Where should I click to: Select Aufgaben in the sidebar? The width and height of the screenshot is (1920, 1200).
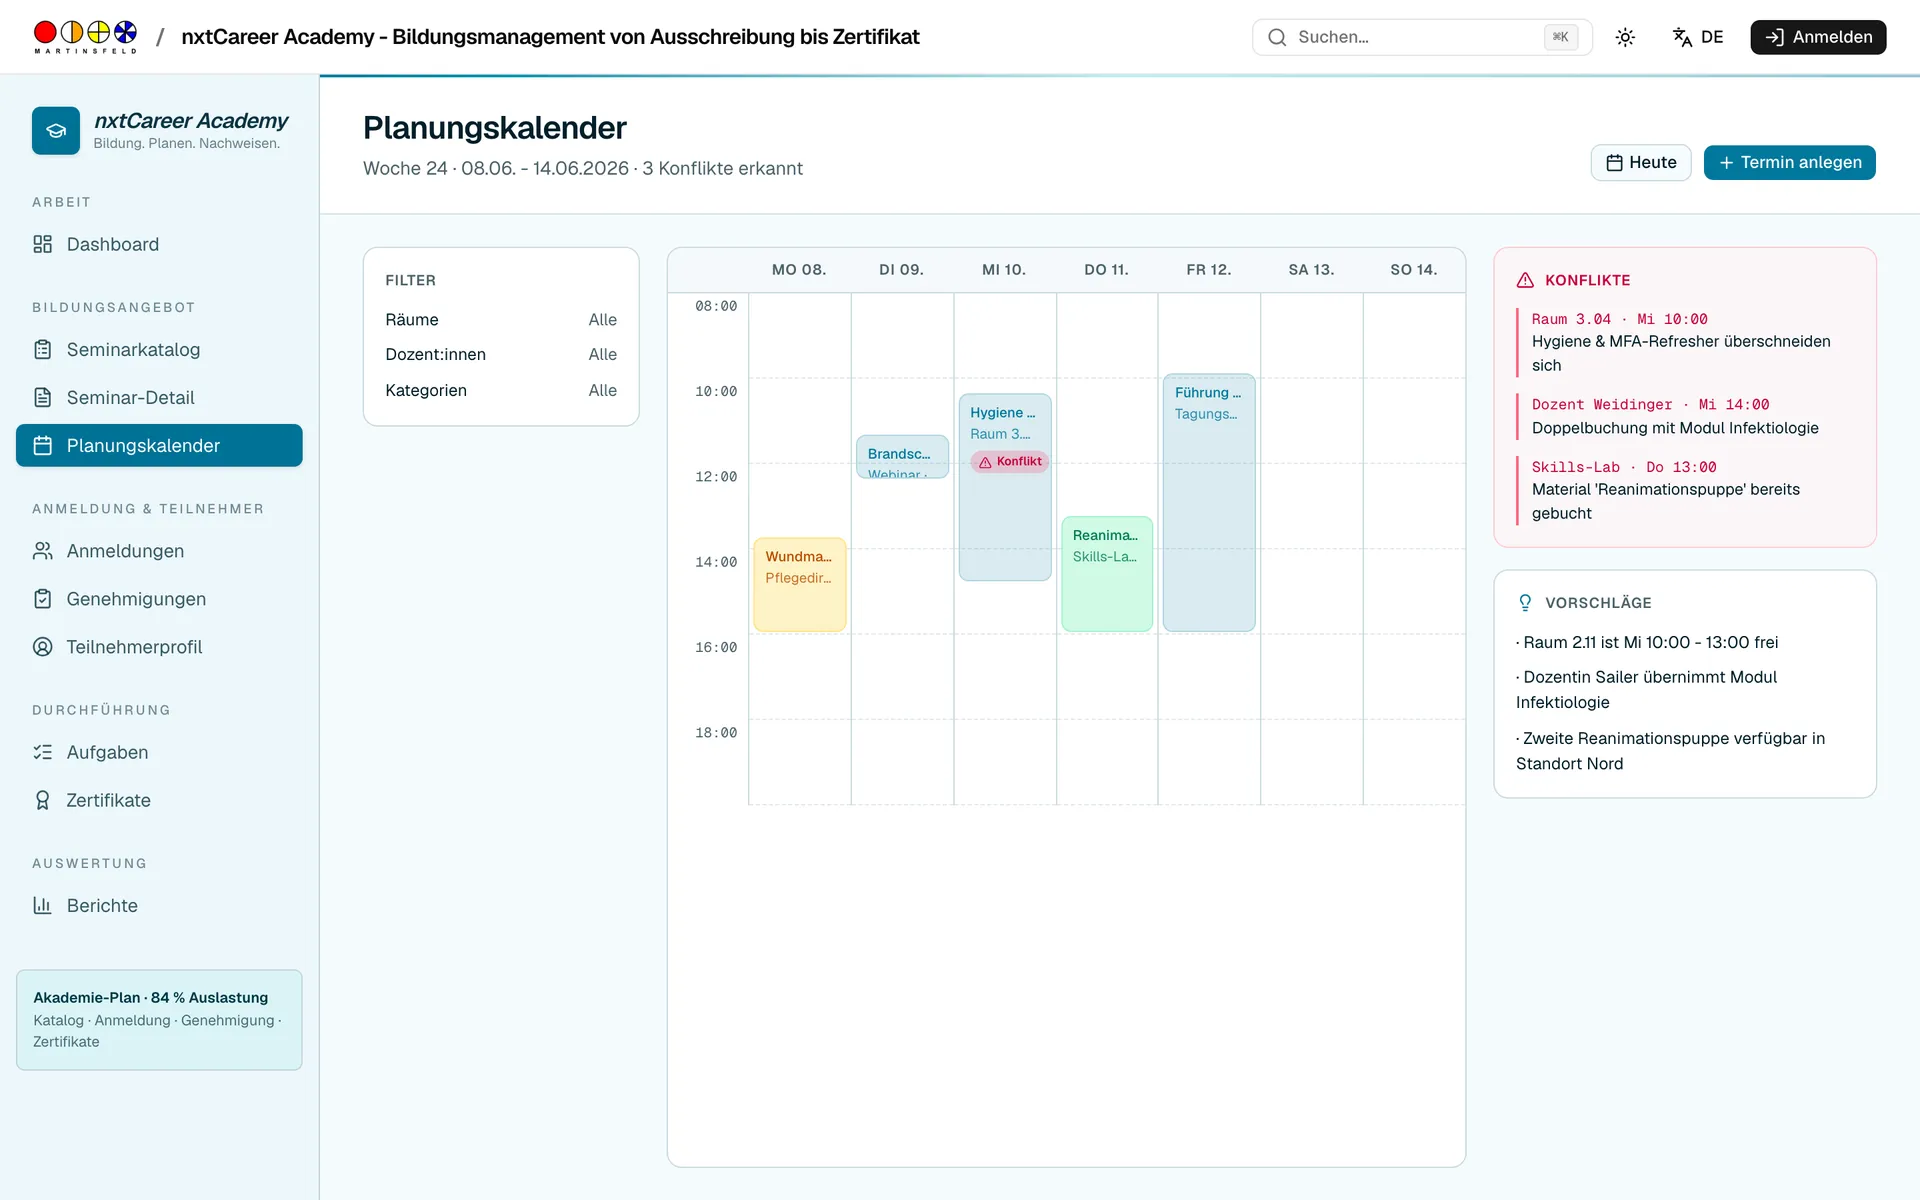159,752
